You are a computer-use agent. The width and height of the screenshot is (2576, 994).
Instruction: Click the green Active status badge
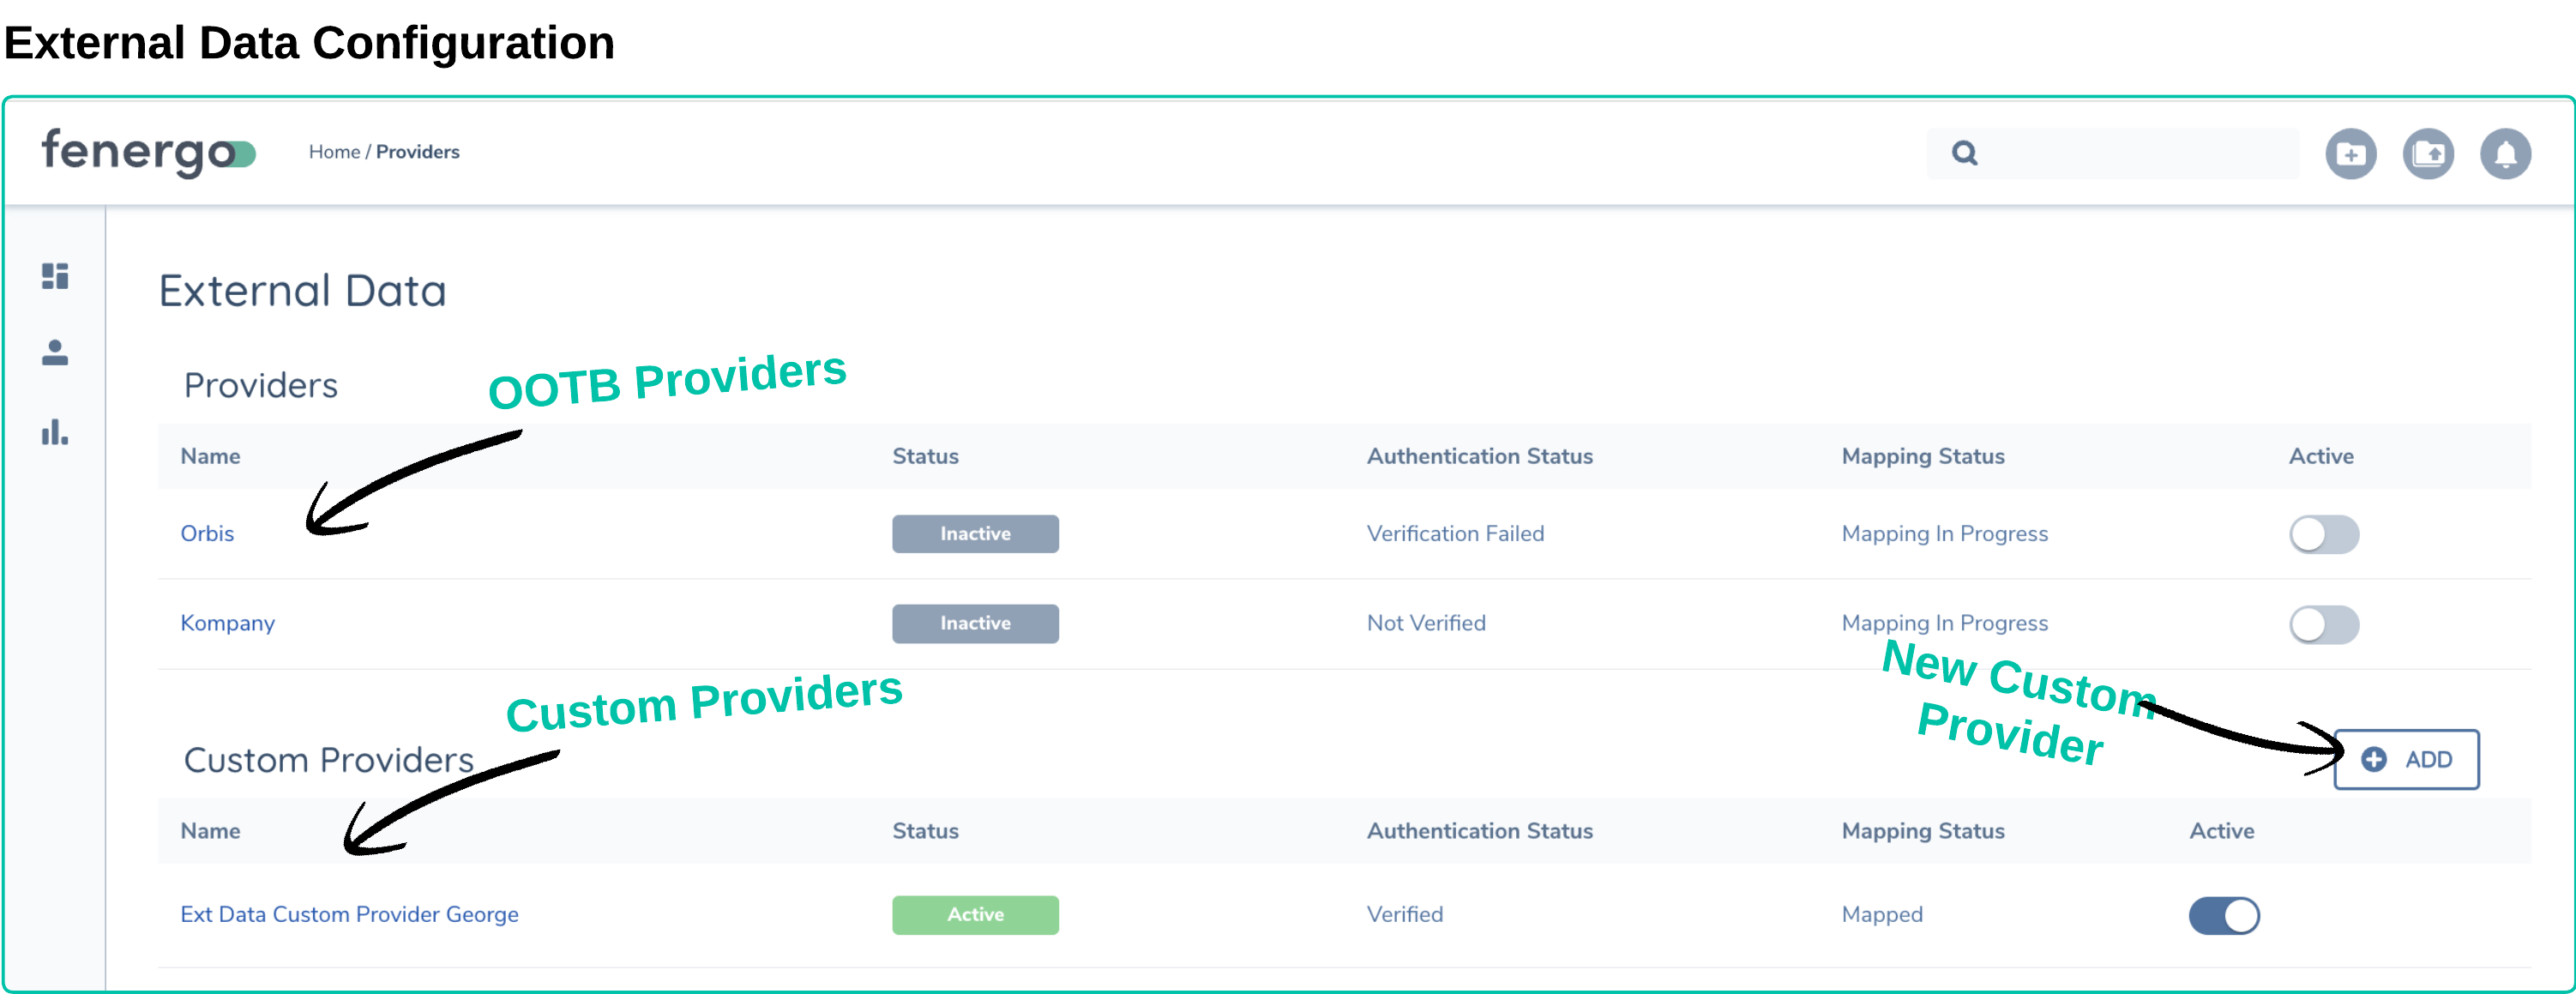[x=975, y=914]
